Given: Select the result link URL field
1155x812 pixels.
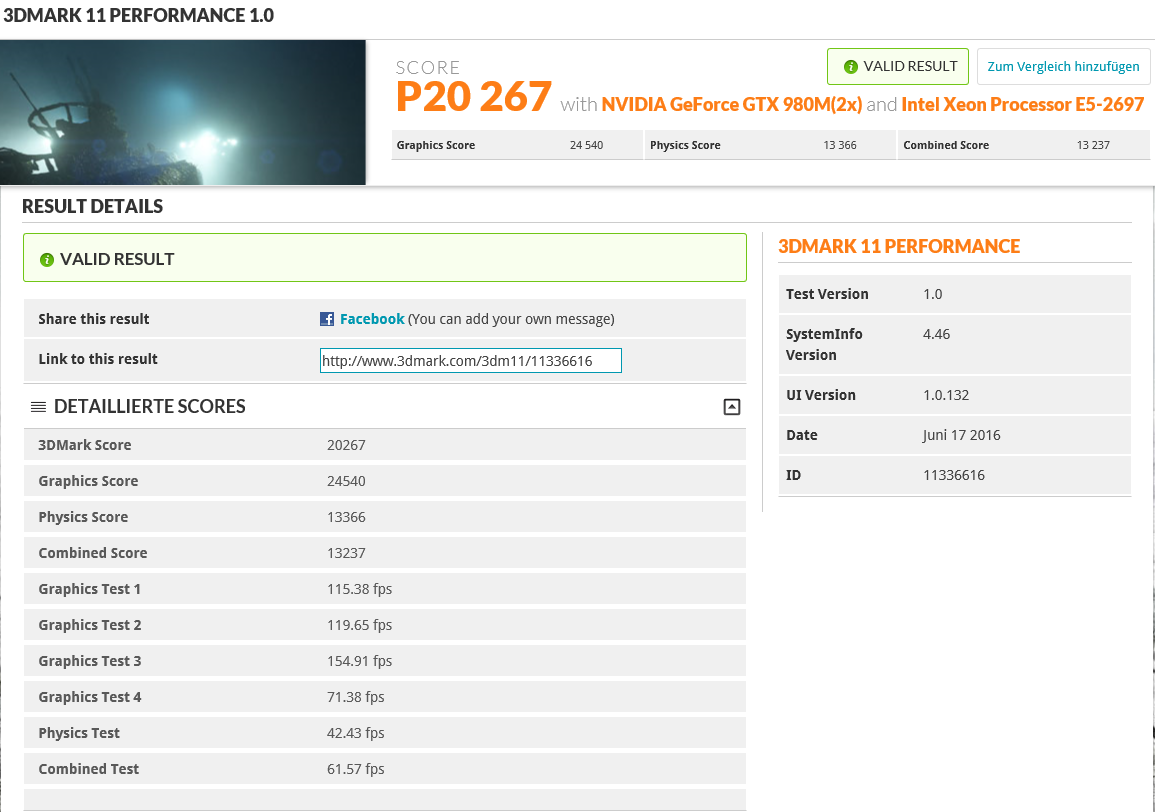Looking at the screenshot, I should point(471,360).
